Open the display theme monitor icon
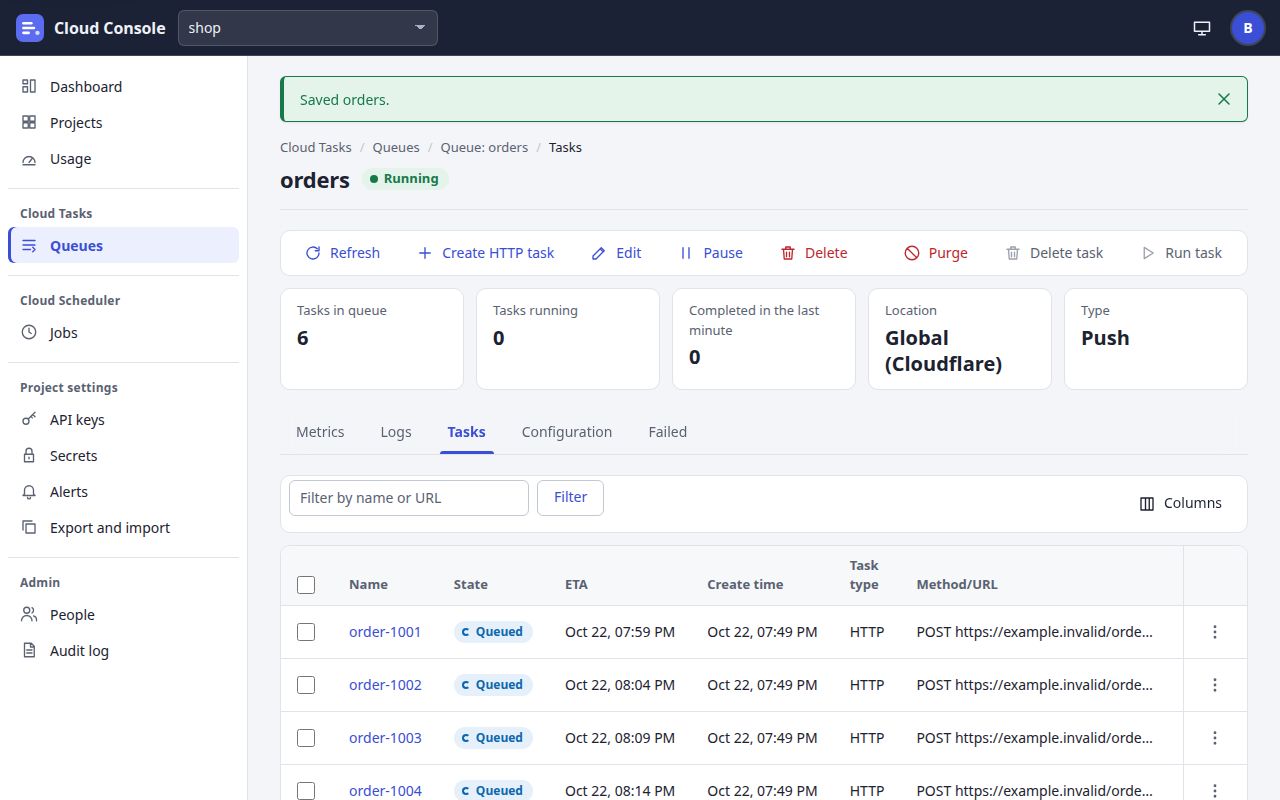1280x800 pixels. (x=1202, y=28)
